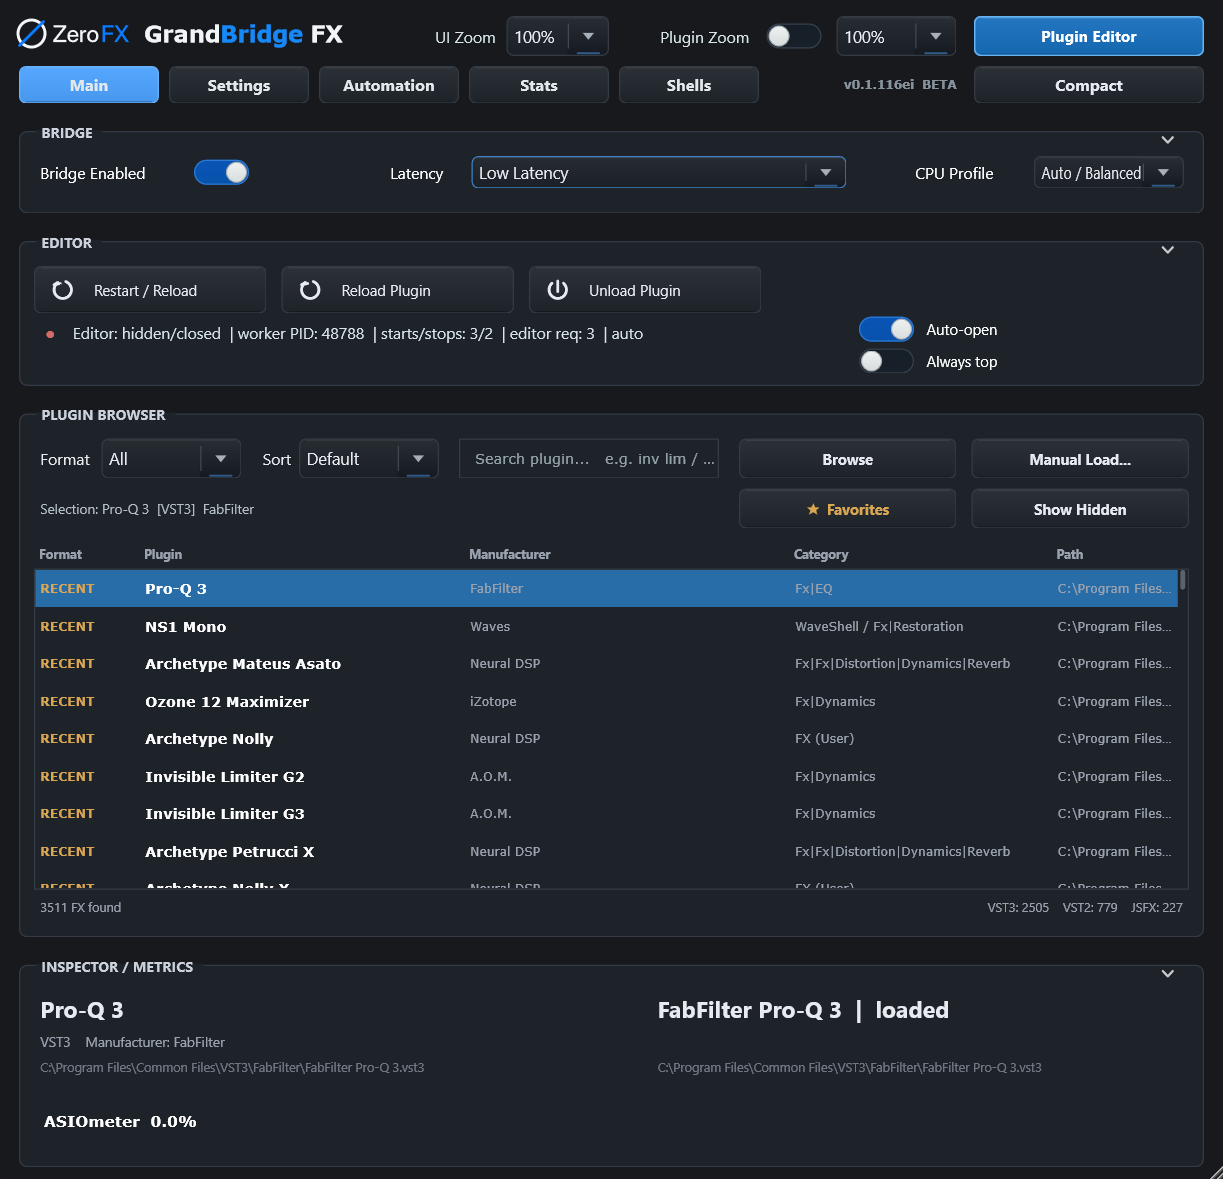
Task: Click the ZeroFX logo icon
Action: coord(32,34)
